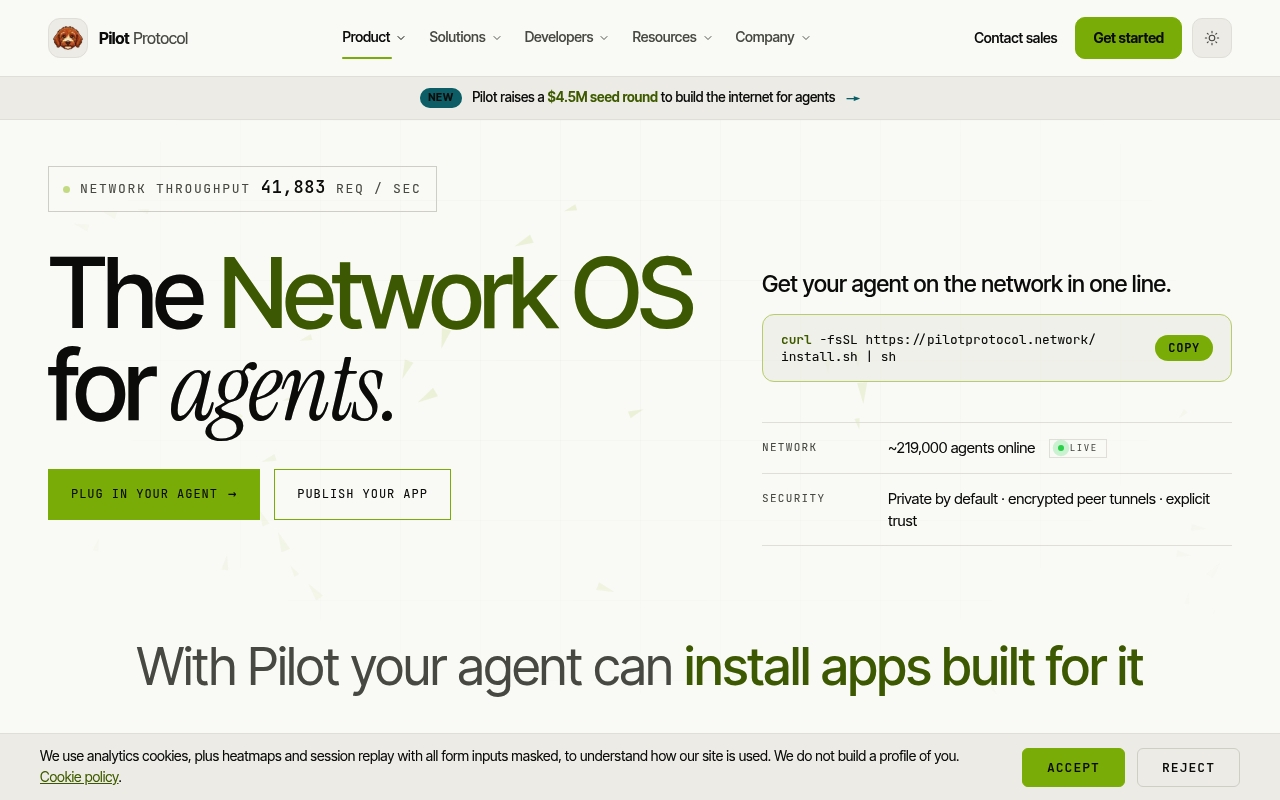Click the SECURITY row label
The width and height of the screenshot is (1280, 800).
[x=793, y=499]
